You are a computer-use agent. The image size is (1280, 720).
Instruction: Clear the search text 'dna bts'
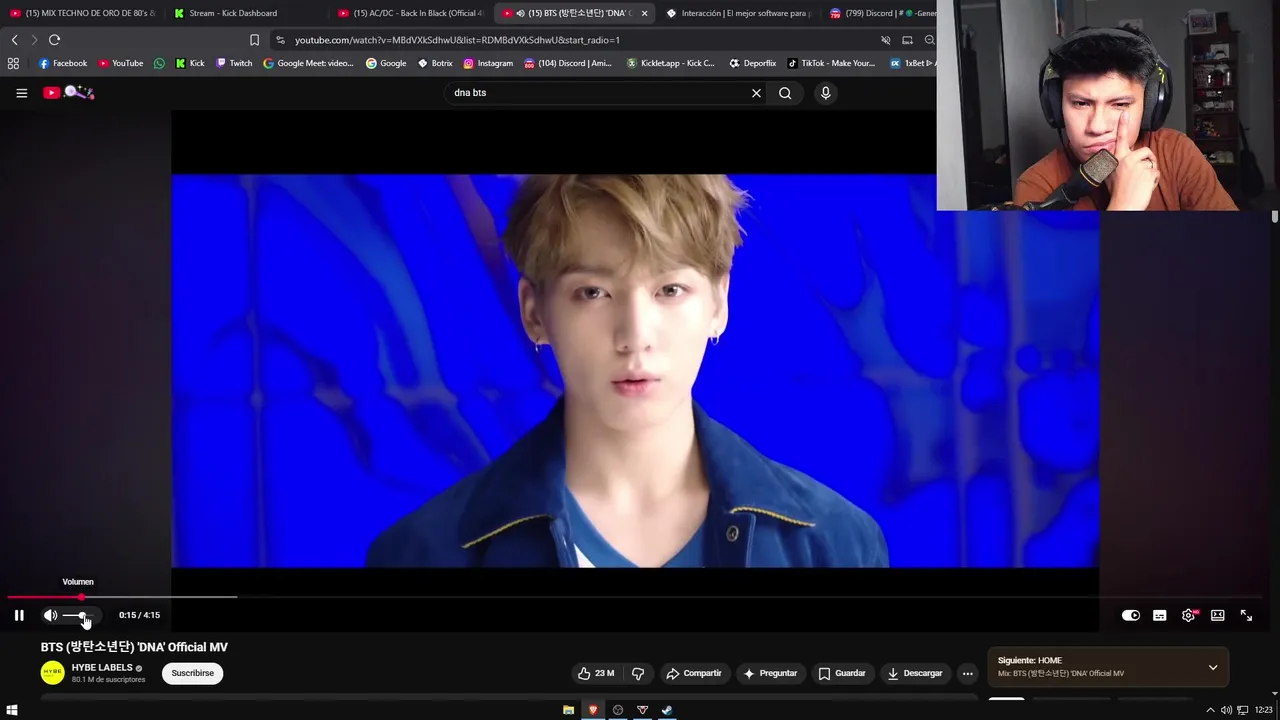click(756, 93)
